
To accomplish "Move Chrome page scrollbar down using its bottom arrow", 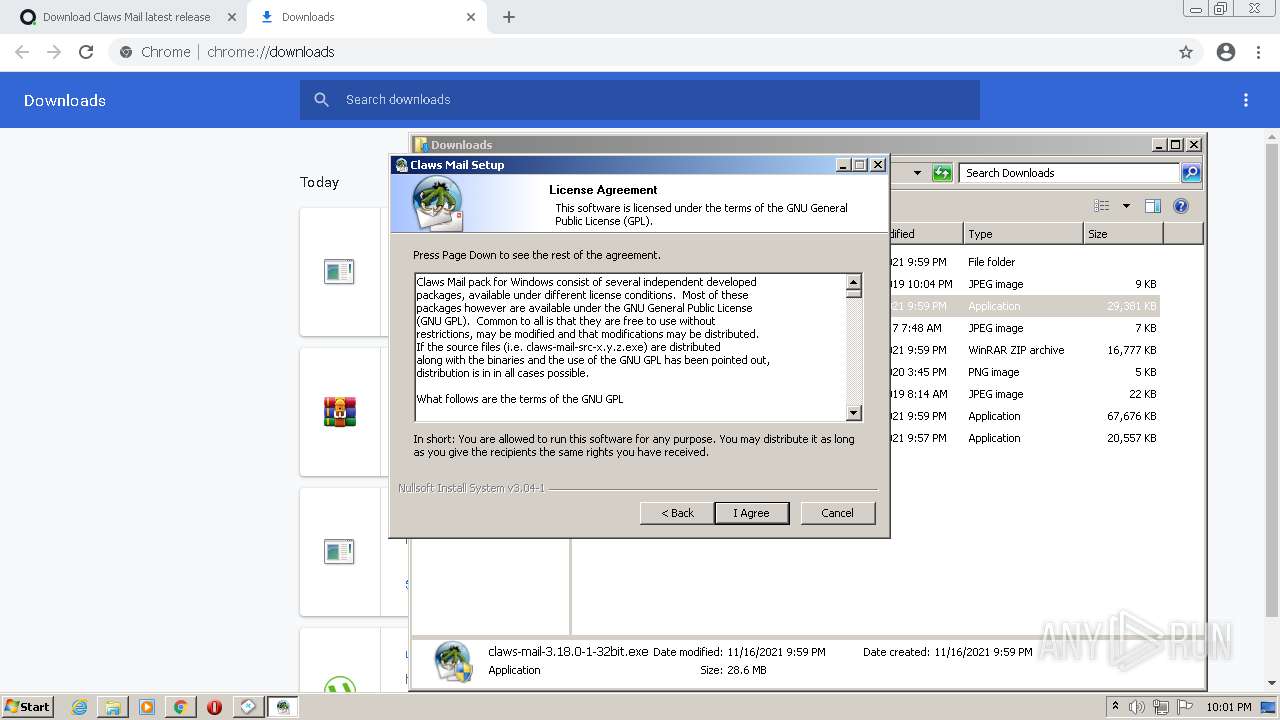I will coord(1271,684).
